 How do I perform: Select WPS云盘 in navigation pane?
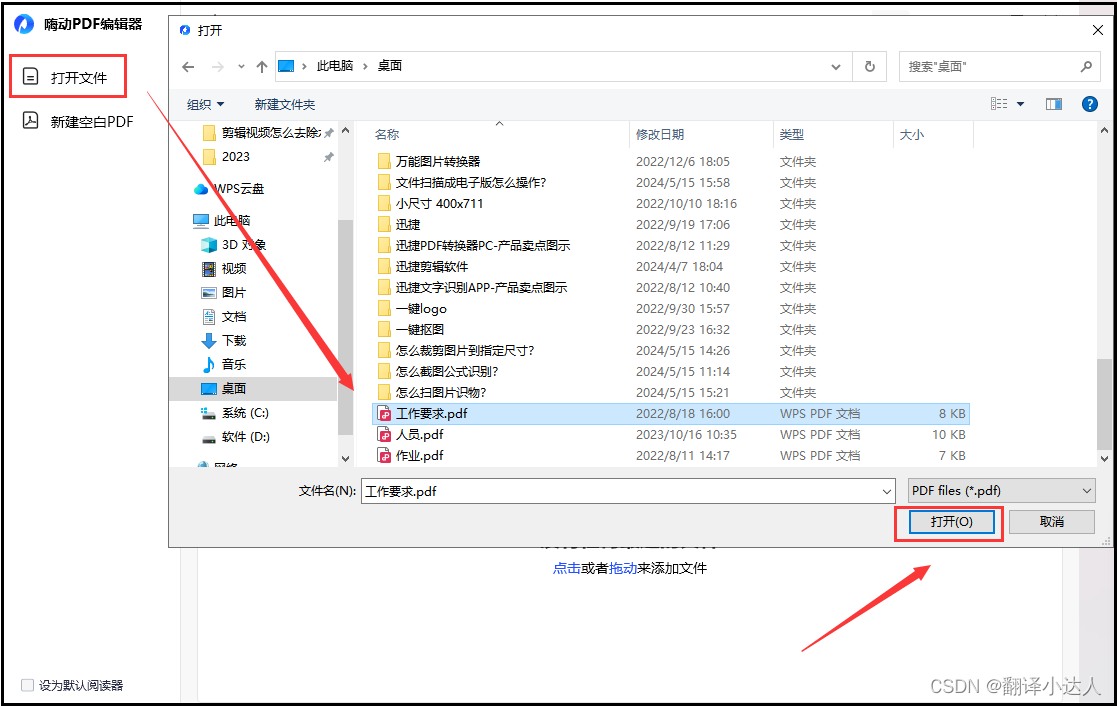(229, 189)
